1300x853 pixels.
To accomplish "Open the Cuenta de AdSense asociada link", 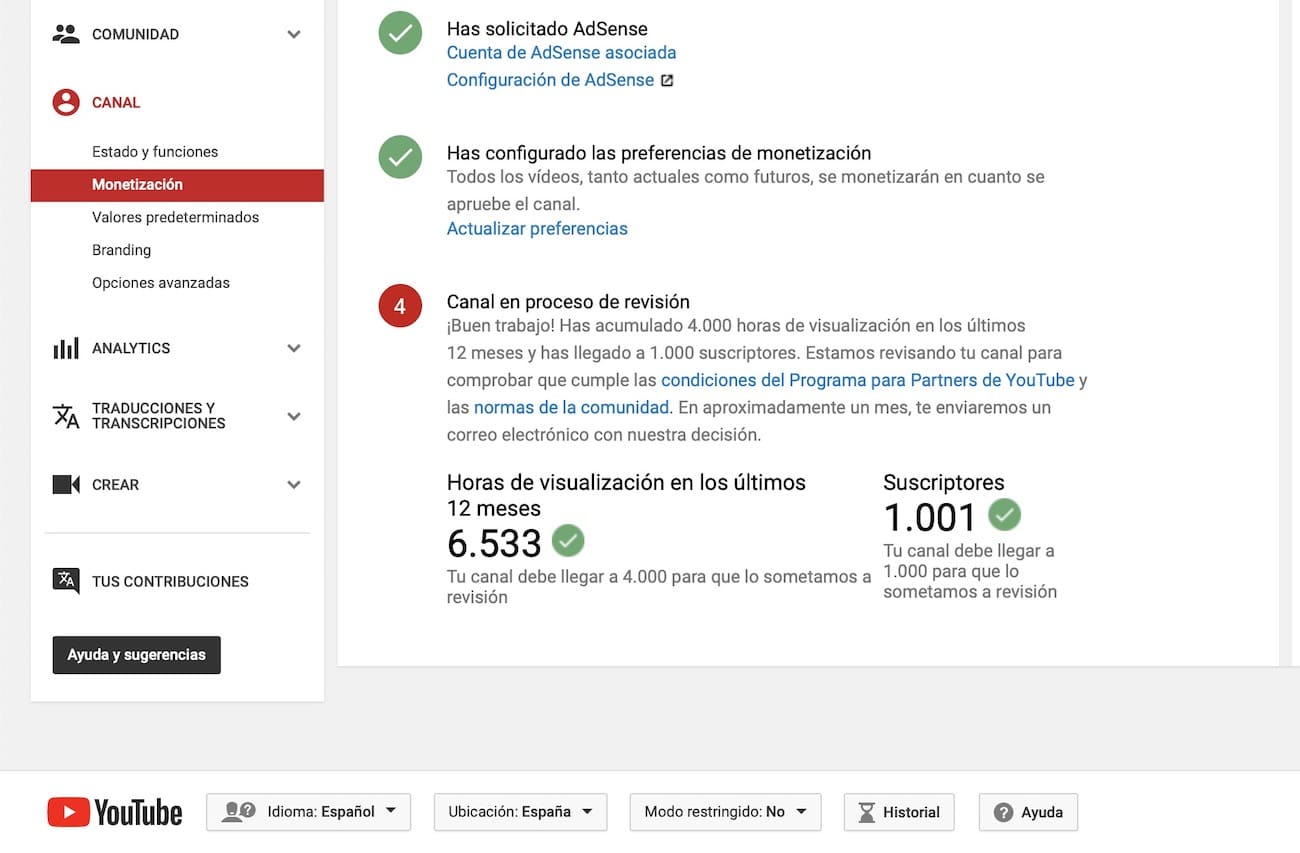I will coord(561,52).
